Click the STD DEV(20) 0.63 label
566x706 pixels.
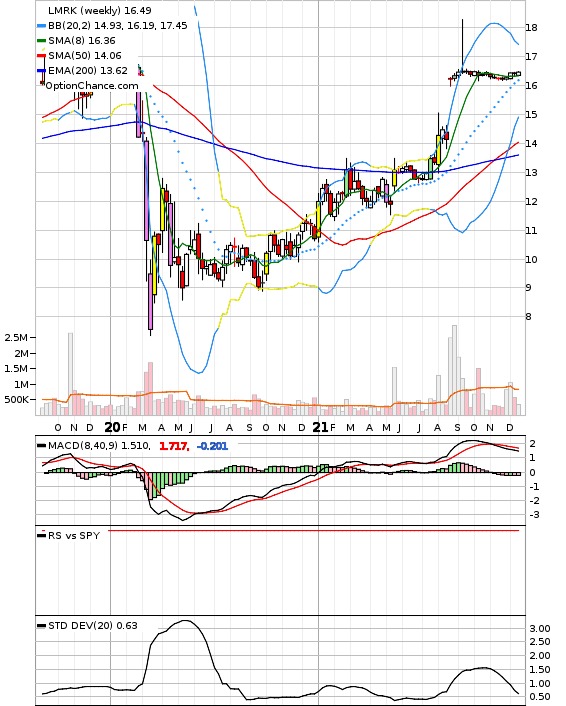tap(93, 626)
